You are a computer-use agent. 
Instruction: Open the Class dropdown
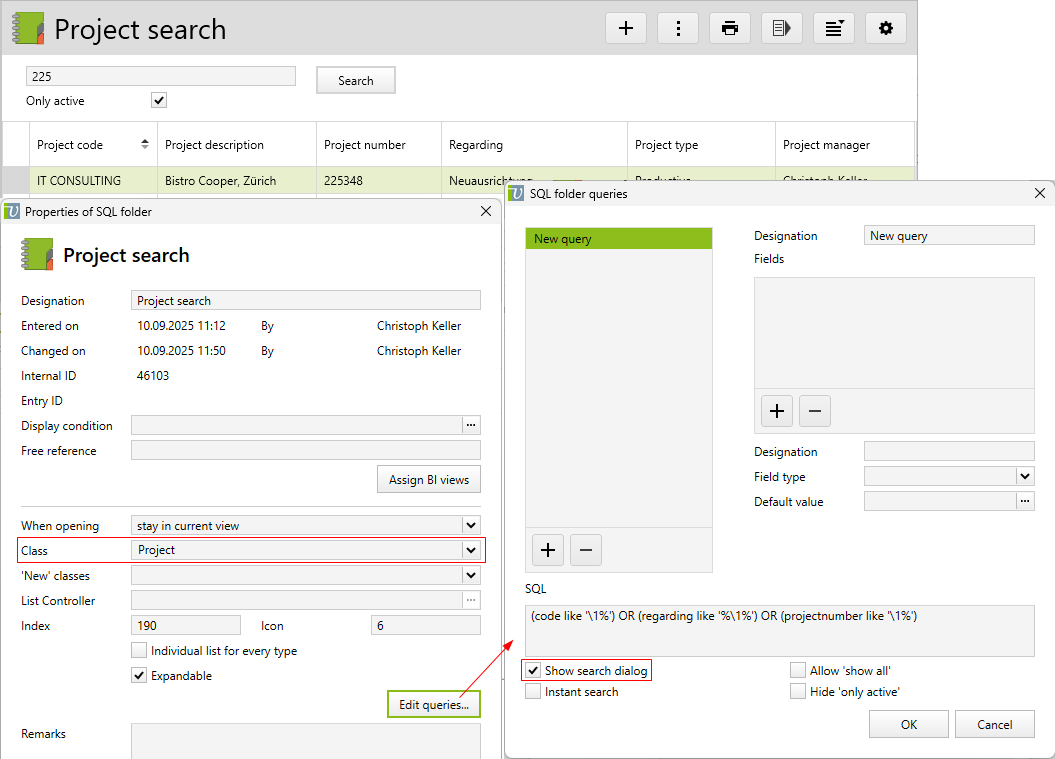coord(470,550)
